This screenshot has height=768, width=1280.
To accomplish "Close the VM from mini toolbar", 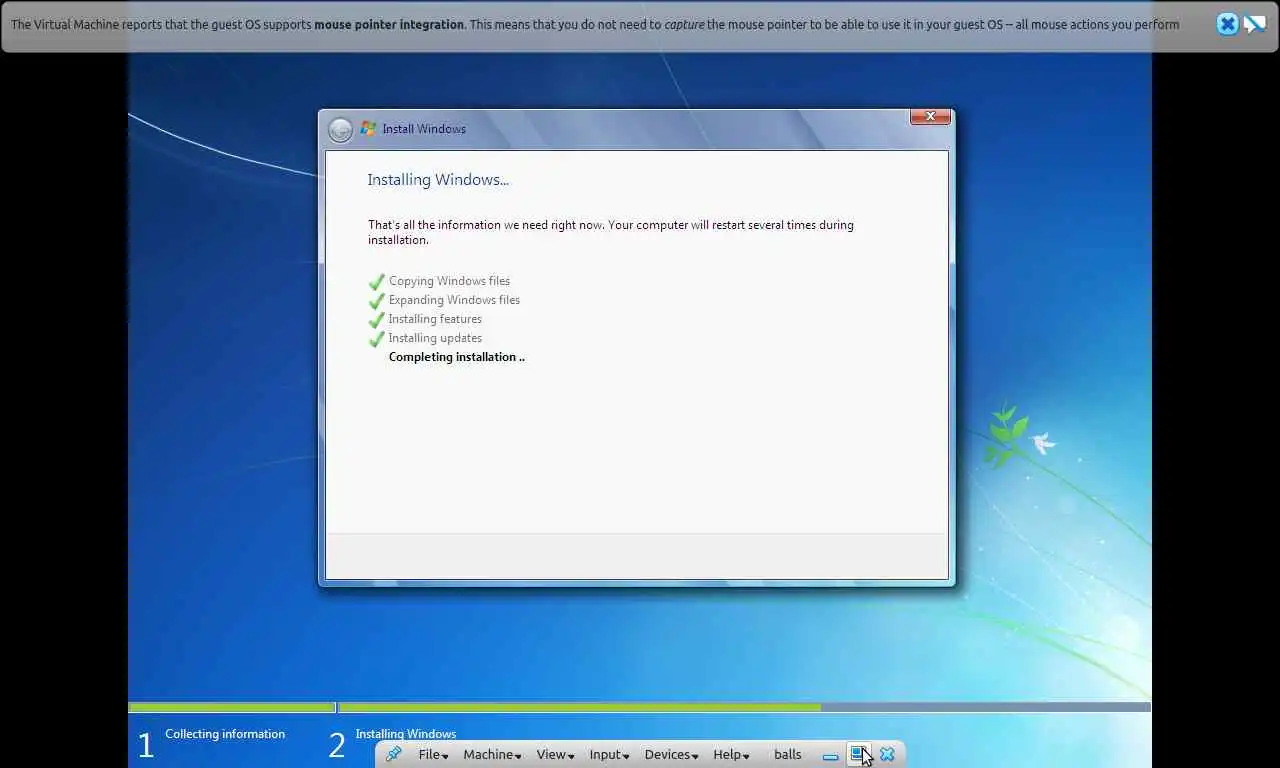I will (887, 755).
